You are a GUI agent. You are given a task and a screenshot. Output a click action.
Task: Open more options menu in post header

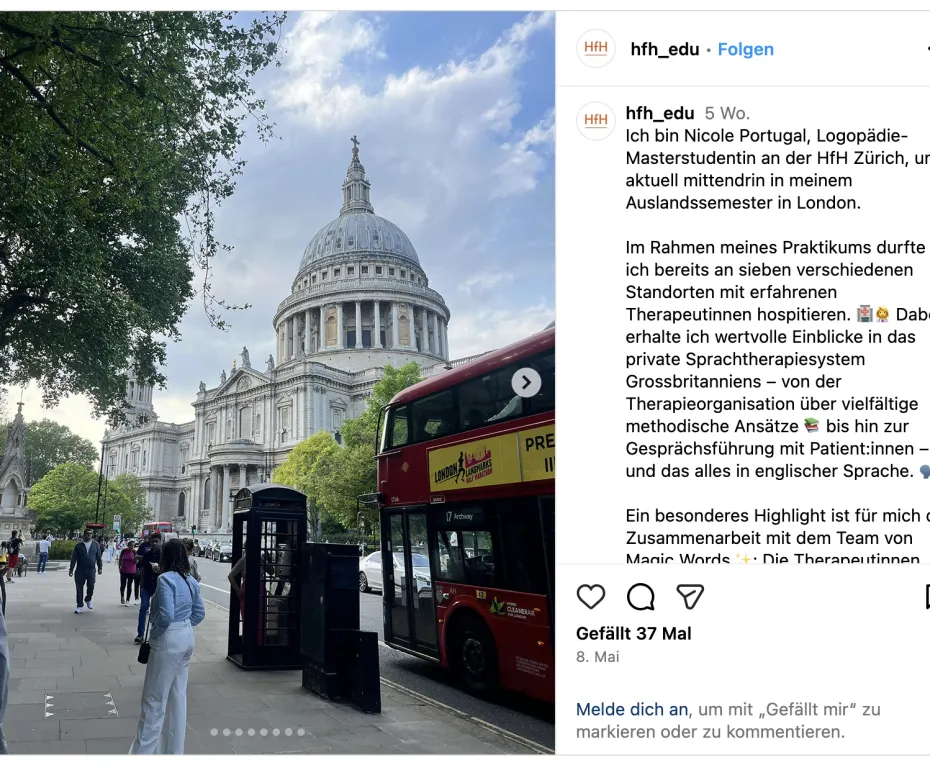[928, 49]
